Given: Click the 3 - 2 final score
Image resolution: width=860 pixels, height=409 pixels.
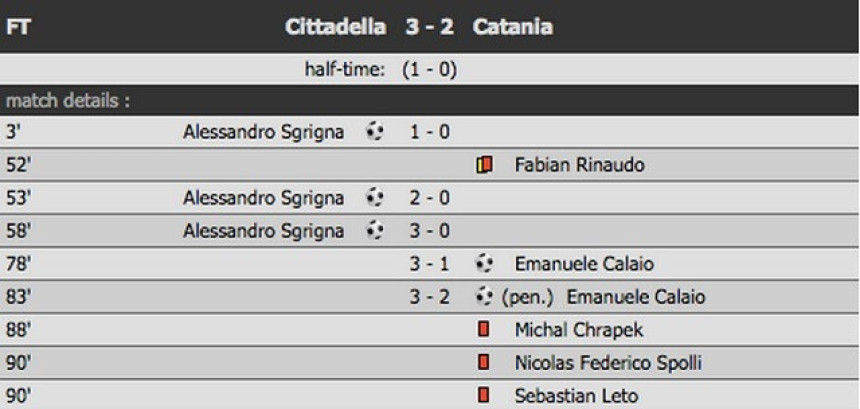Looking at the screenshot, I should coord(429,27).
